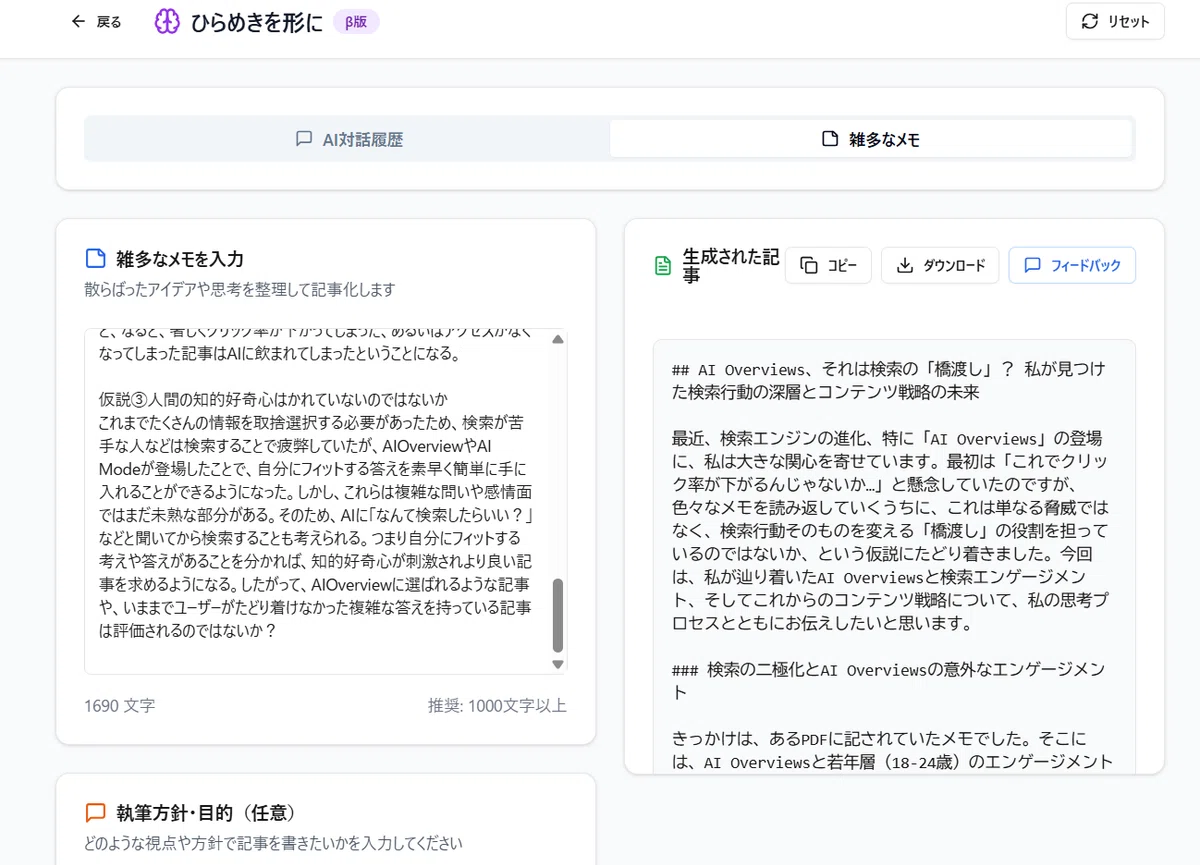Click the chat bubble icon beside AI対話履歴
Image resolution: width=1200 pixels, height=865 pixels.
click(304, 139)
